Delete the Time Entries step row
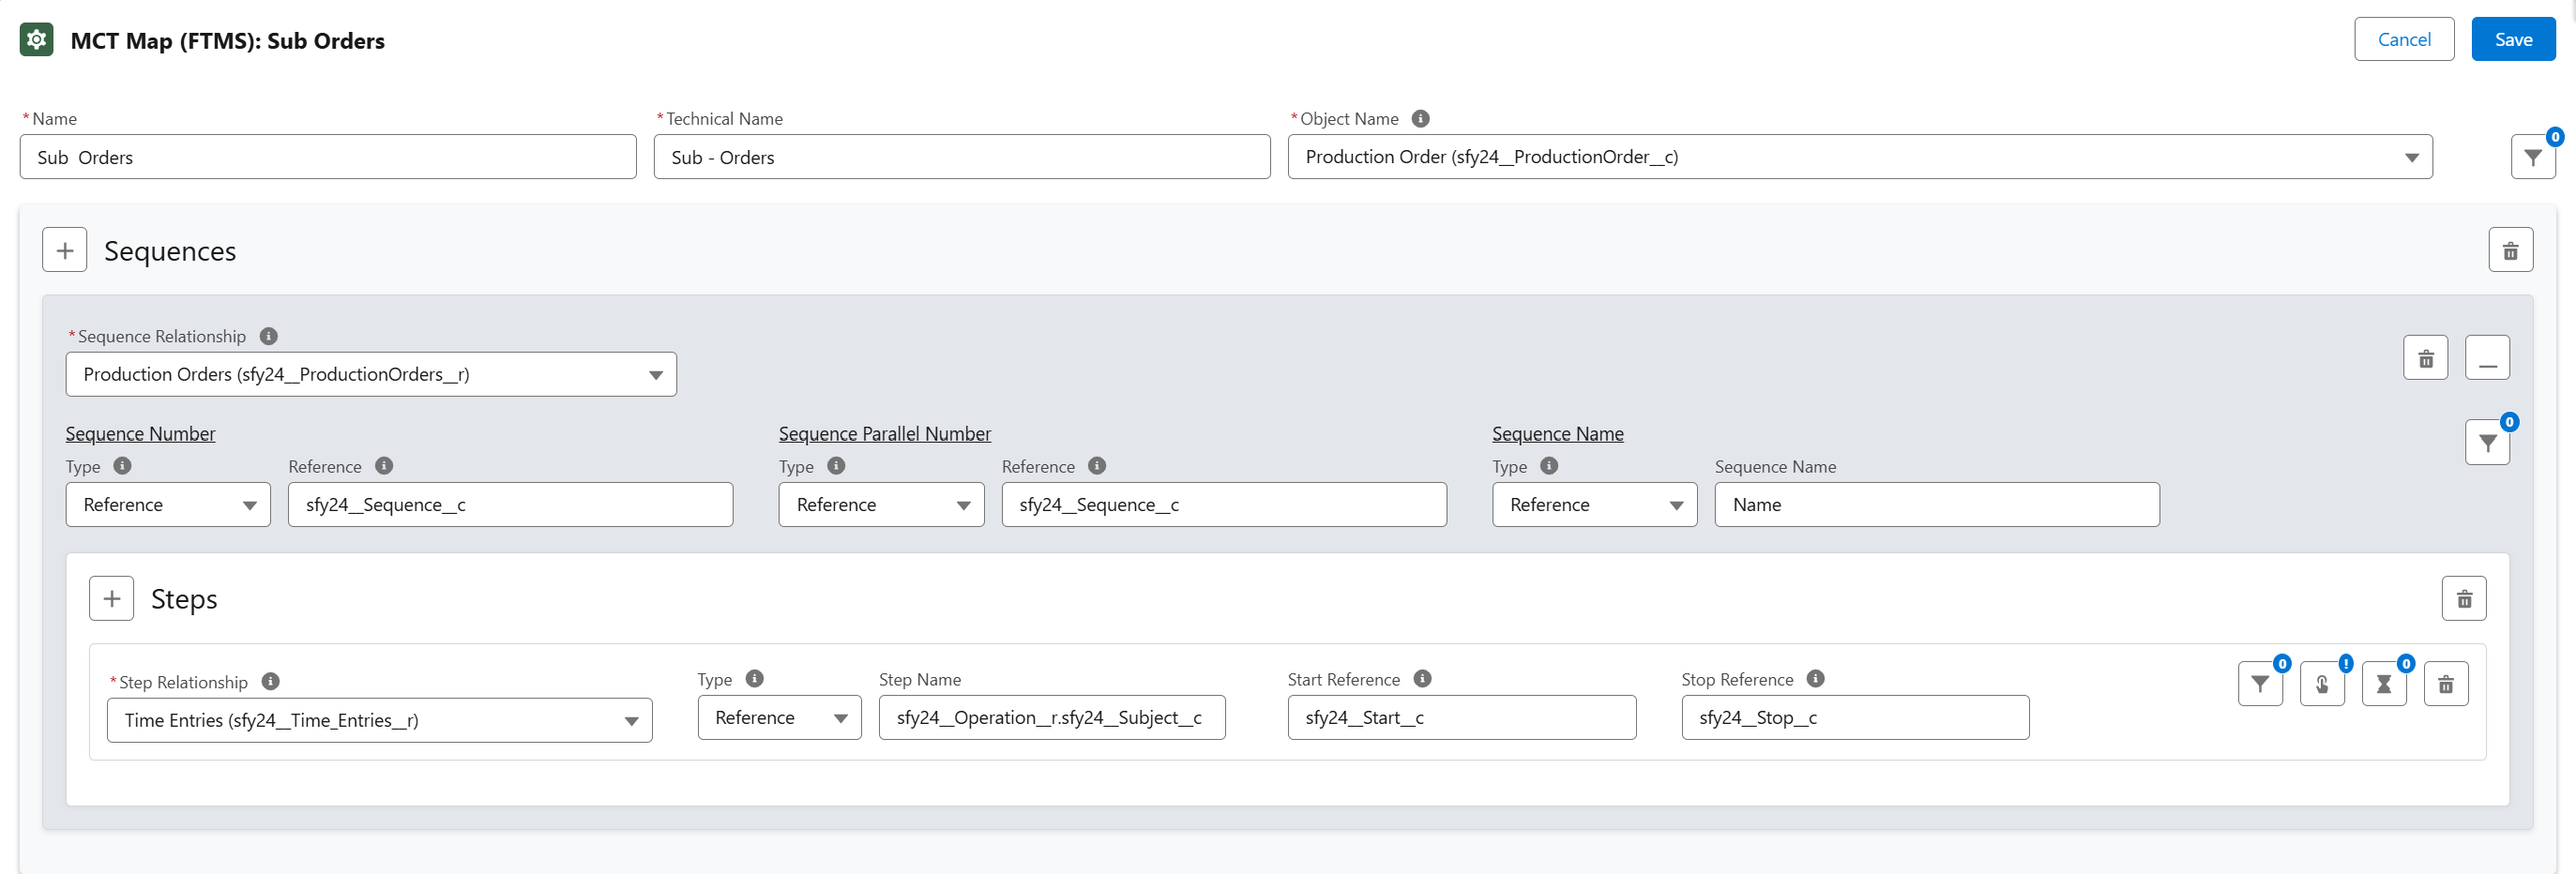Screen dimensions: 2576x874 [2445, 684]
